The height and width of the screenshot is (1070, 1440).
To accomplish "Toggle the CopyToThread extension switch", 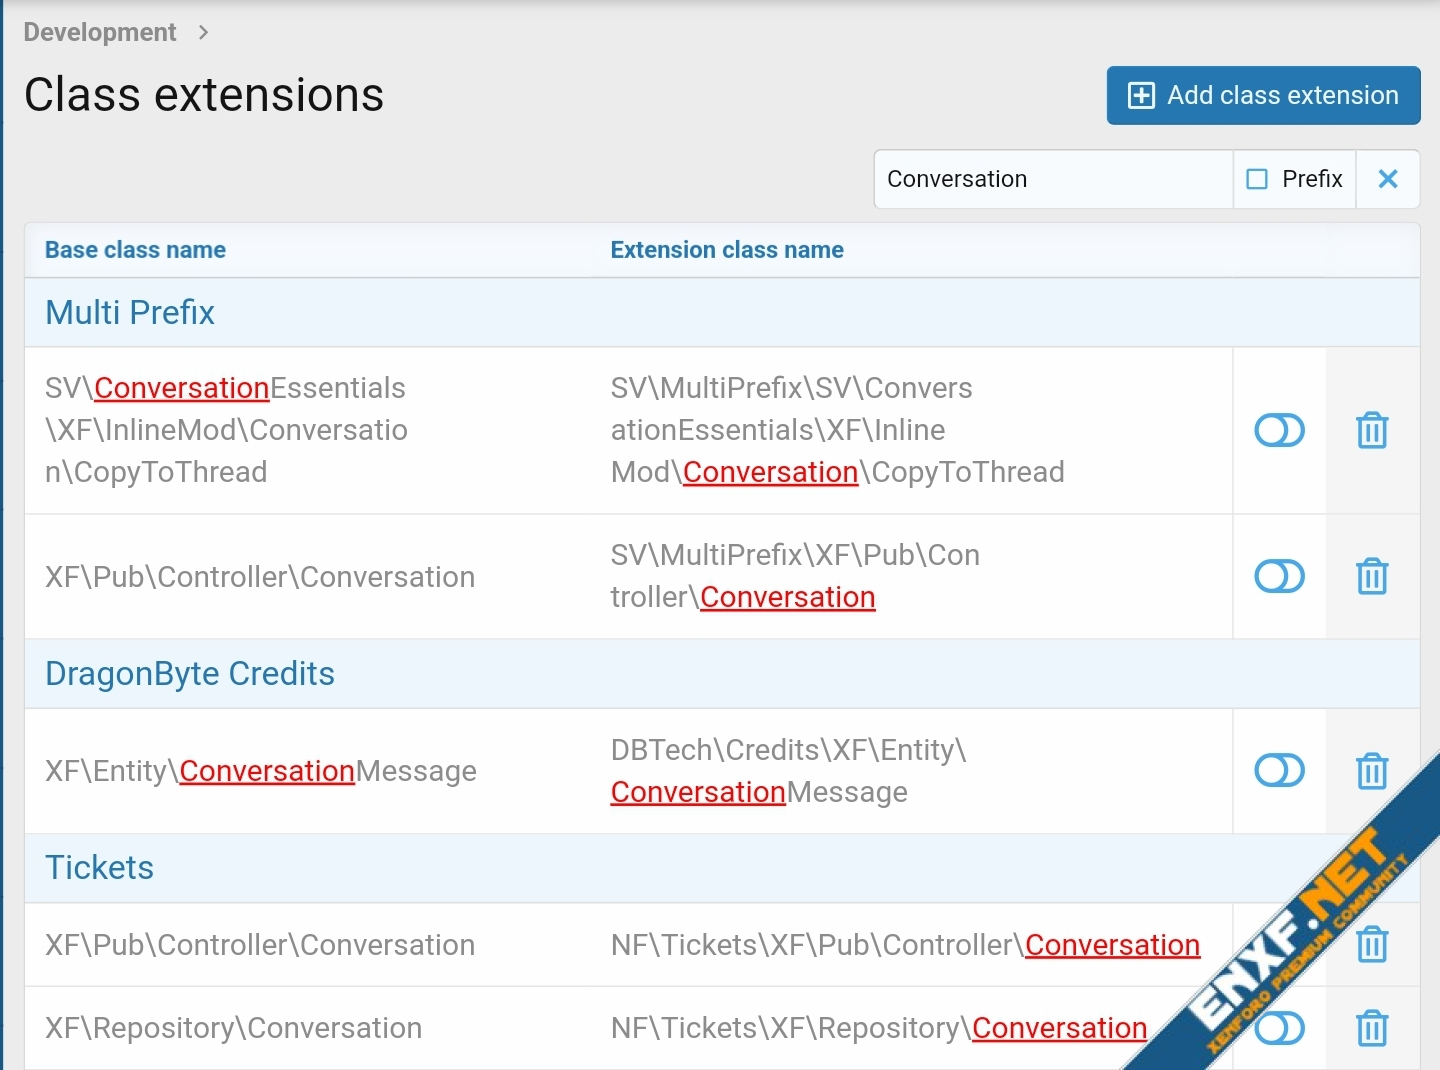I will [1279, 431].
